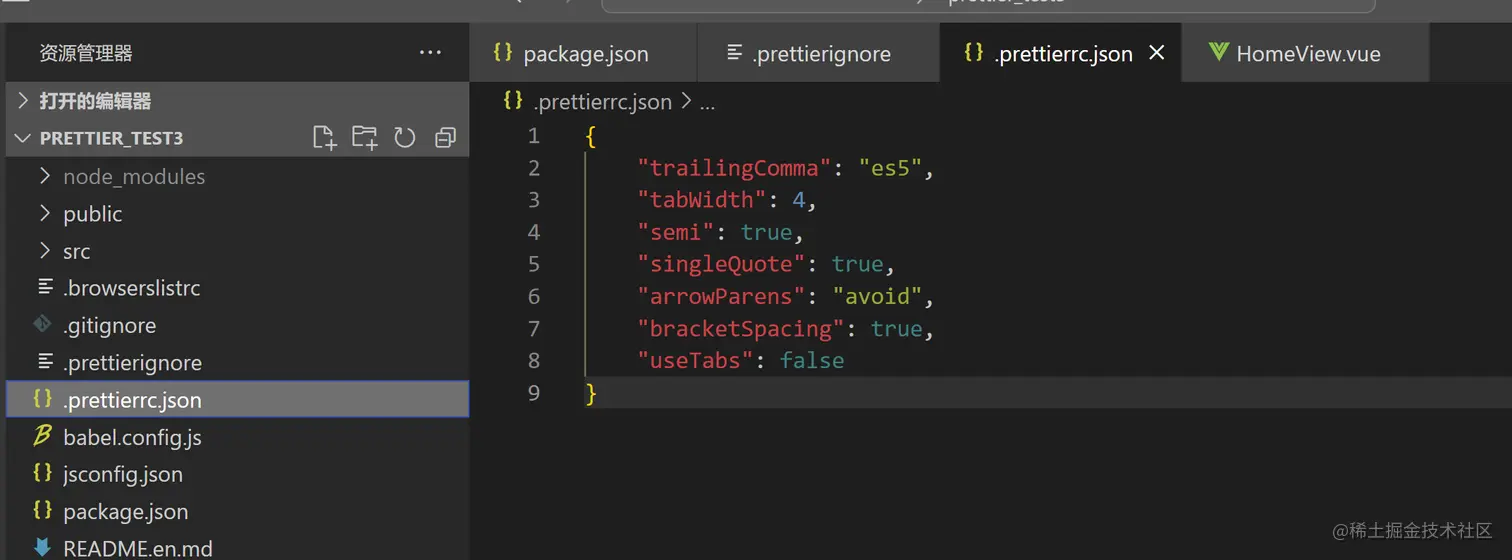Image resolution: width=1512 pixels, height=560 pixels.
Task: Switch to the package.json tab
Action: (x=585, y=54)
